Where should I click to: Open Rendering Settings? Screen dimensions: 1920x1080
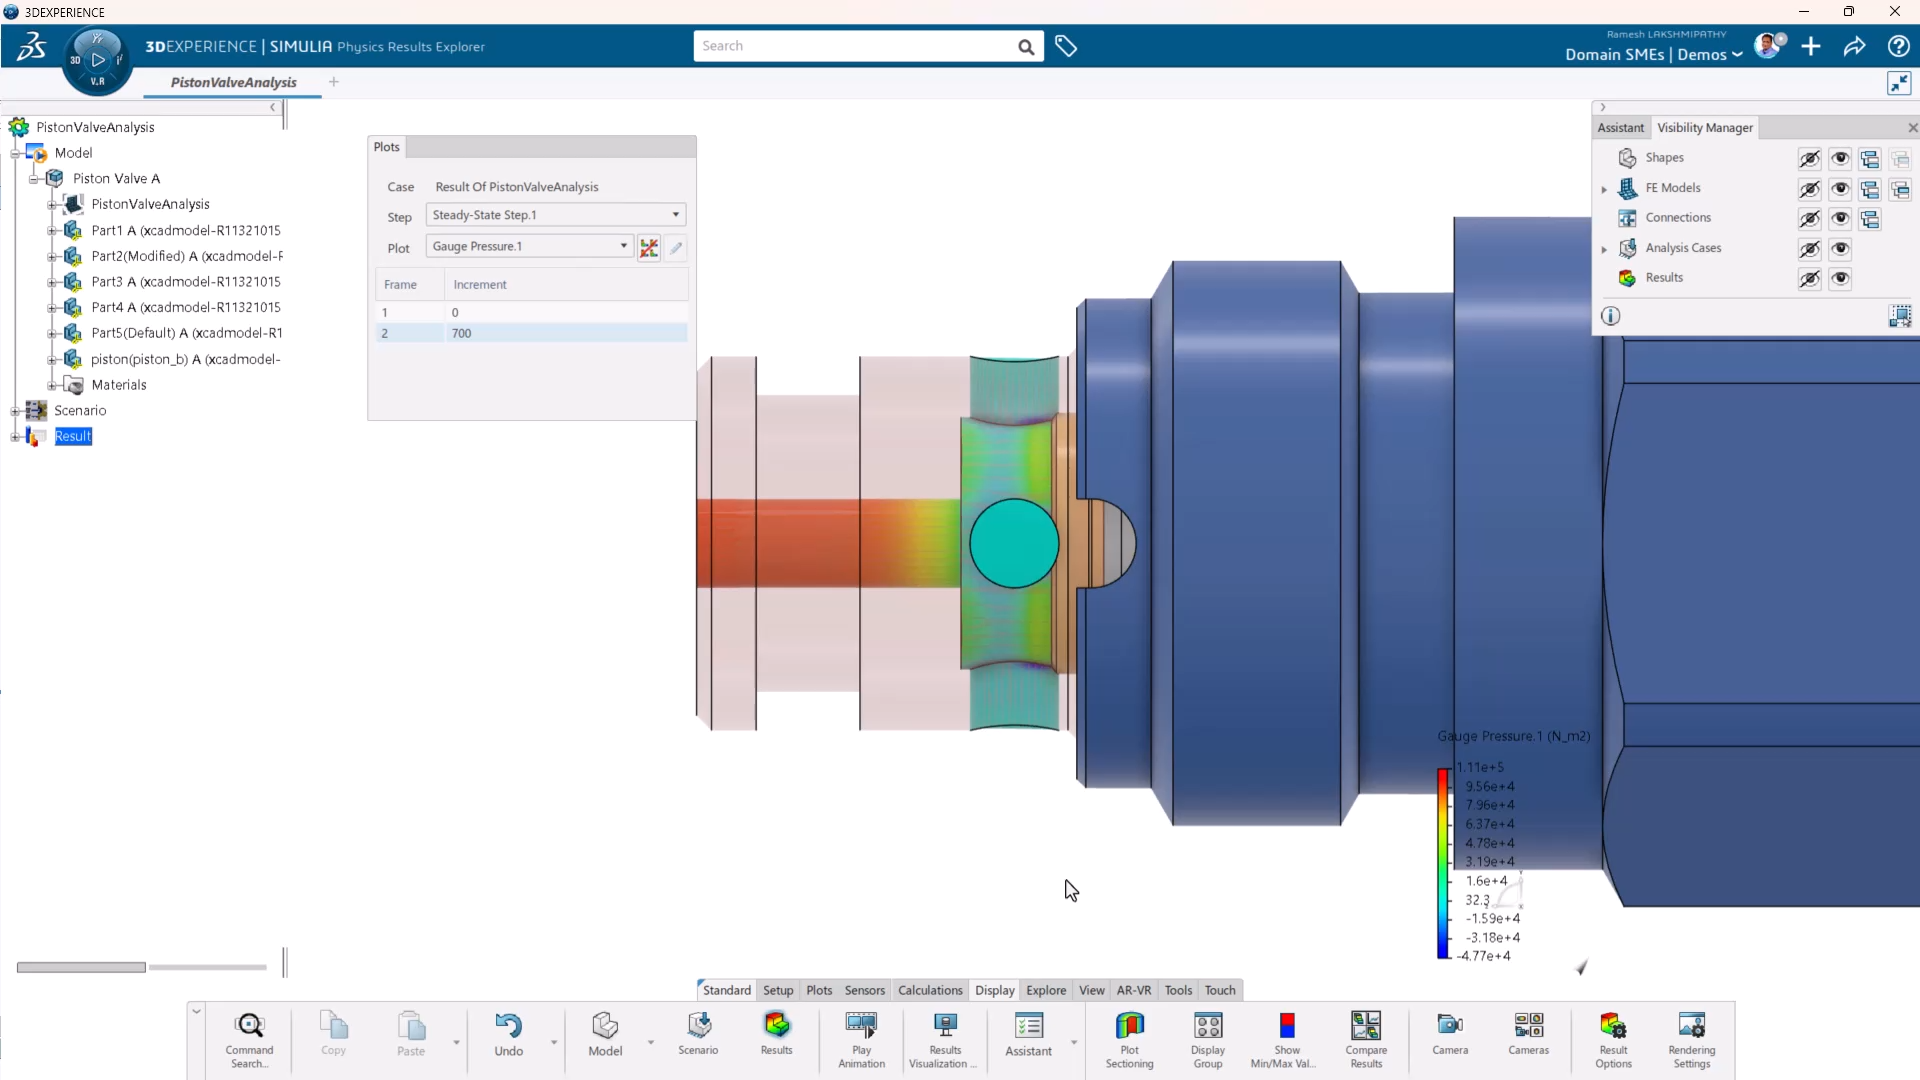[x=1692, y=1039]
